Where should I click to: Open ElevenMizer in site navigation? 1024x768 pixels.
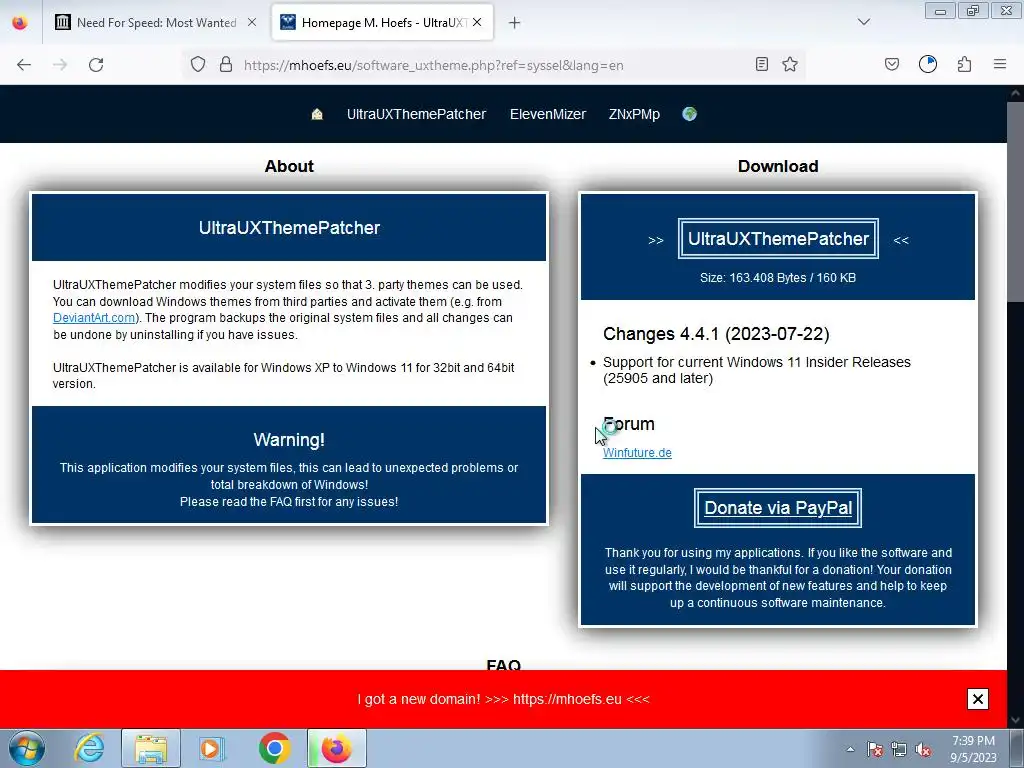547,114
